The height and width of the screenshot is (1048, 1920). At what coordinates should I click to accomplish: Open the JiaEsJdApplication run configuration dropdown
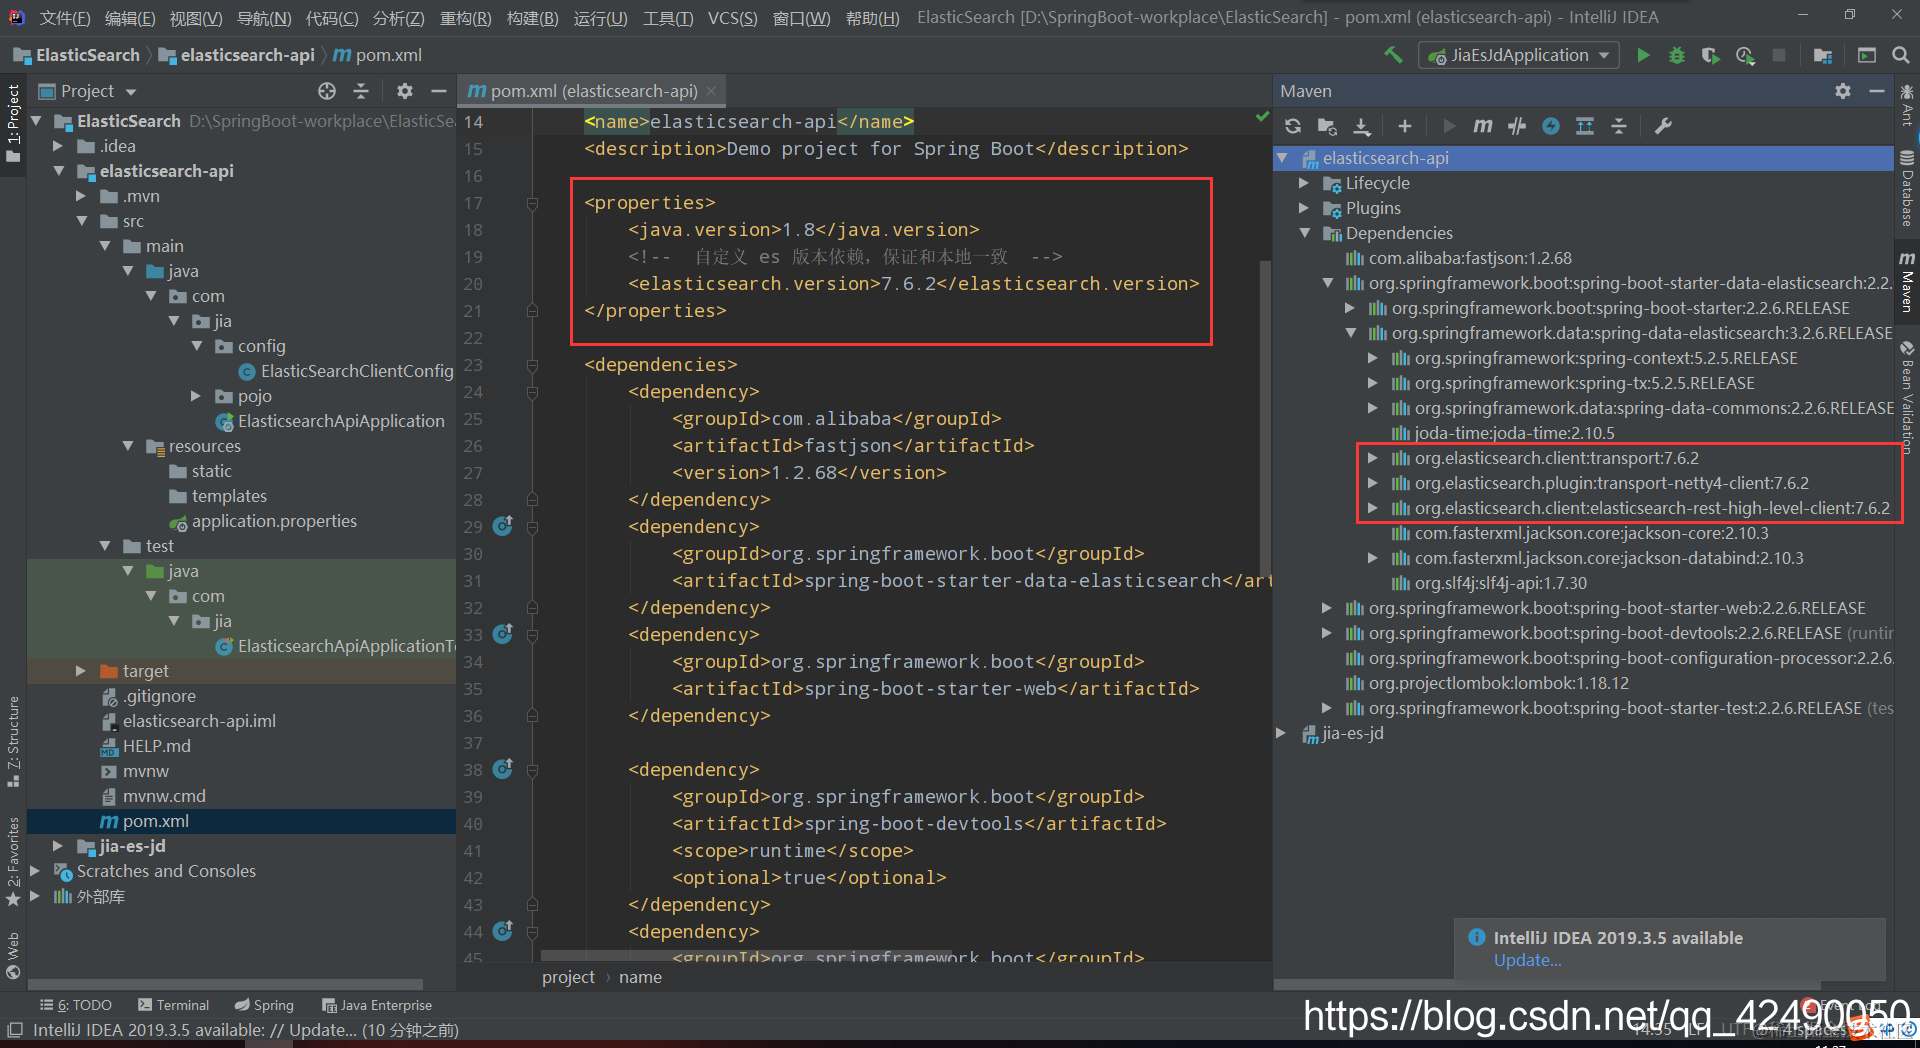[x=1518, y=55]
